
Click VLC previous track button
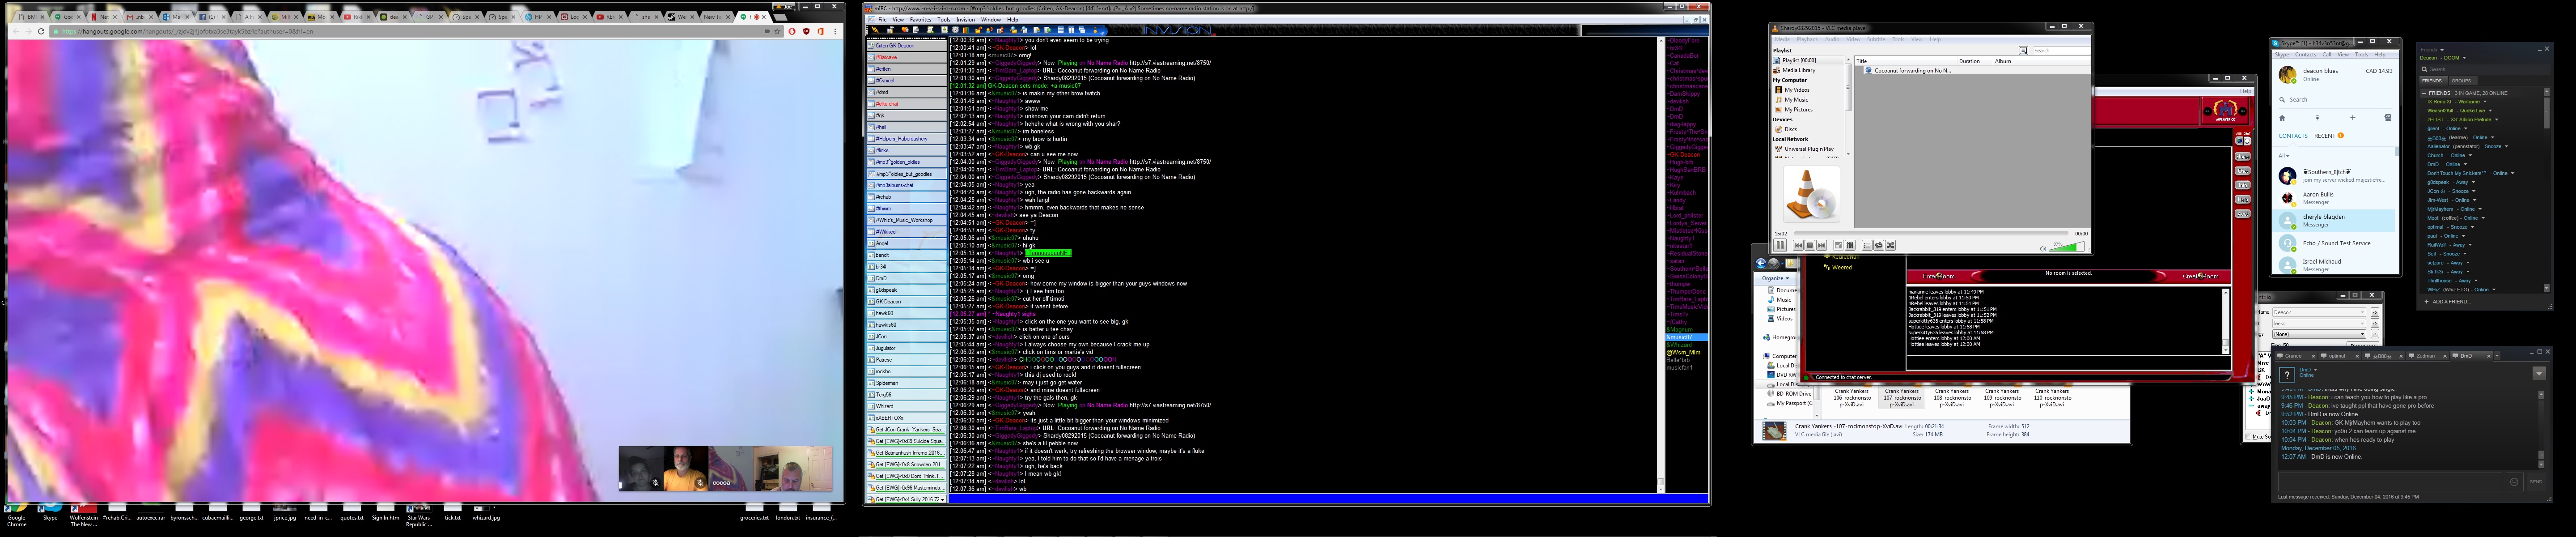coord(1798,245)
